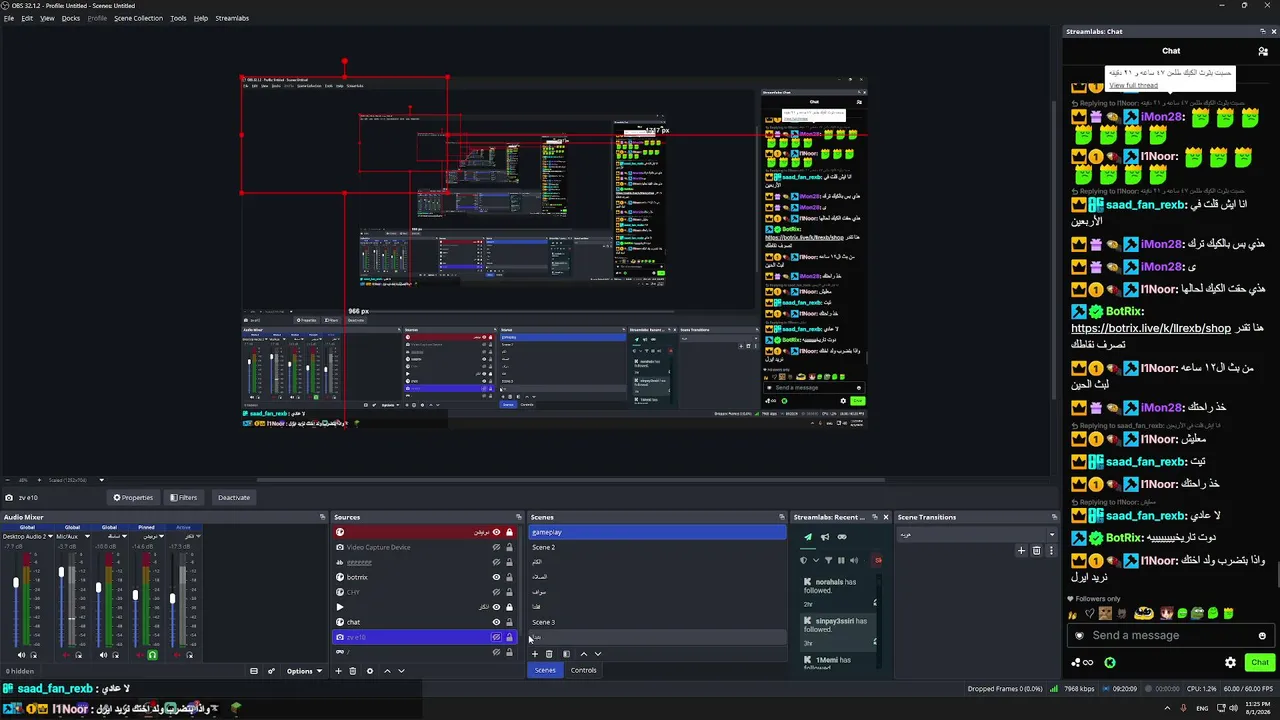The width and height of the screenshot is (1280, 720).
Task: Send message with green Chat button
Action: pyautogui.click(x=1260, y=662)
